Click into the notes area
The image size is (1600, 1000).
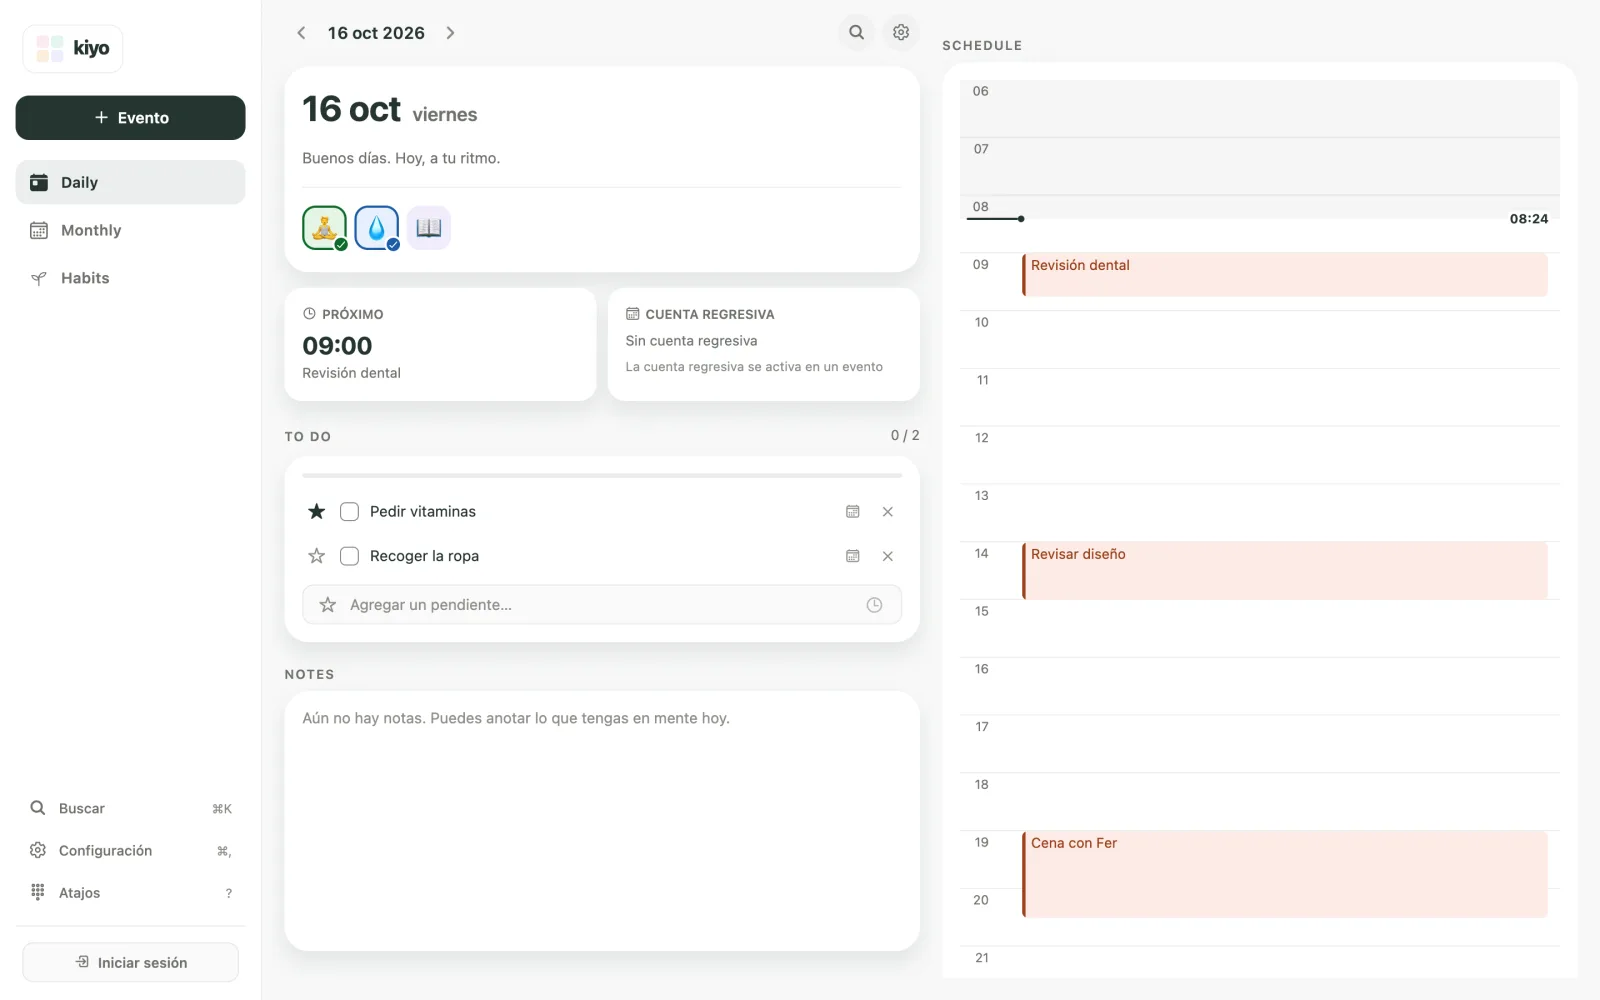pyautogui.click(x=602, y=821)
